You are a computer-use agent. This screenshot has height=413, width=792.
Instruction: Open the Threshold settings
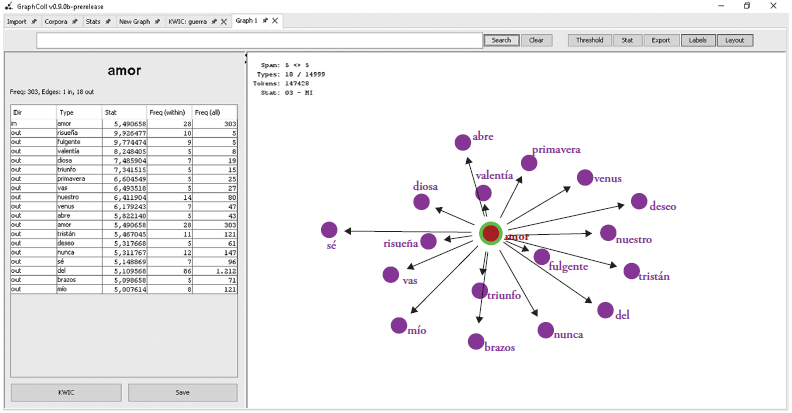click(x=589, y=41)
